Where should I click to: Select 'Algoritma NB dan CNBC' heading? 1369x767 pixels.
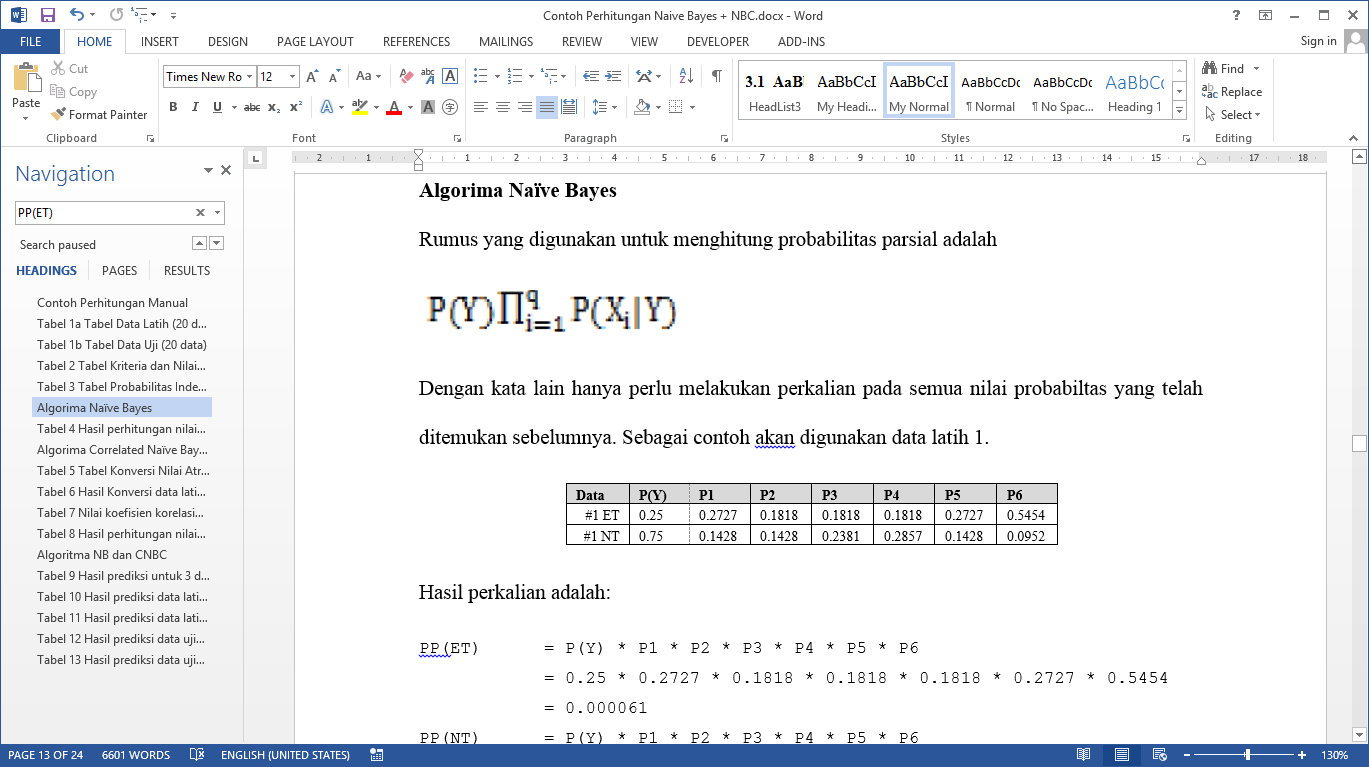point(102,554)
